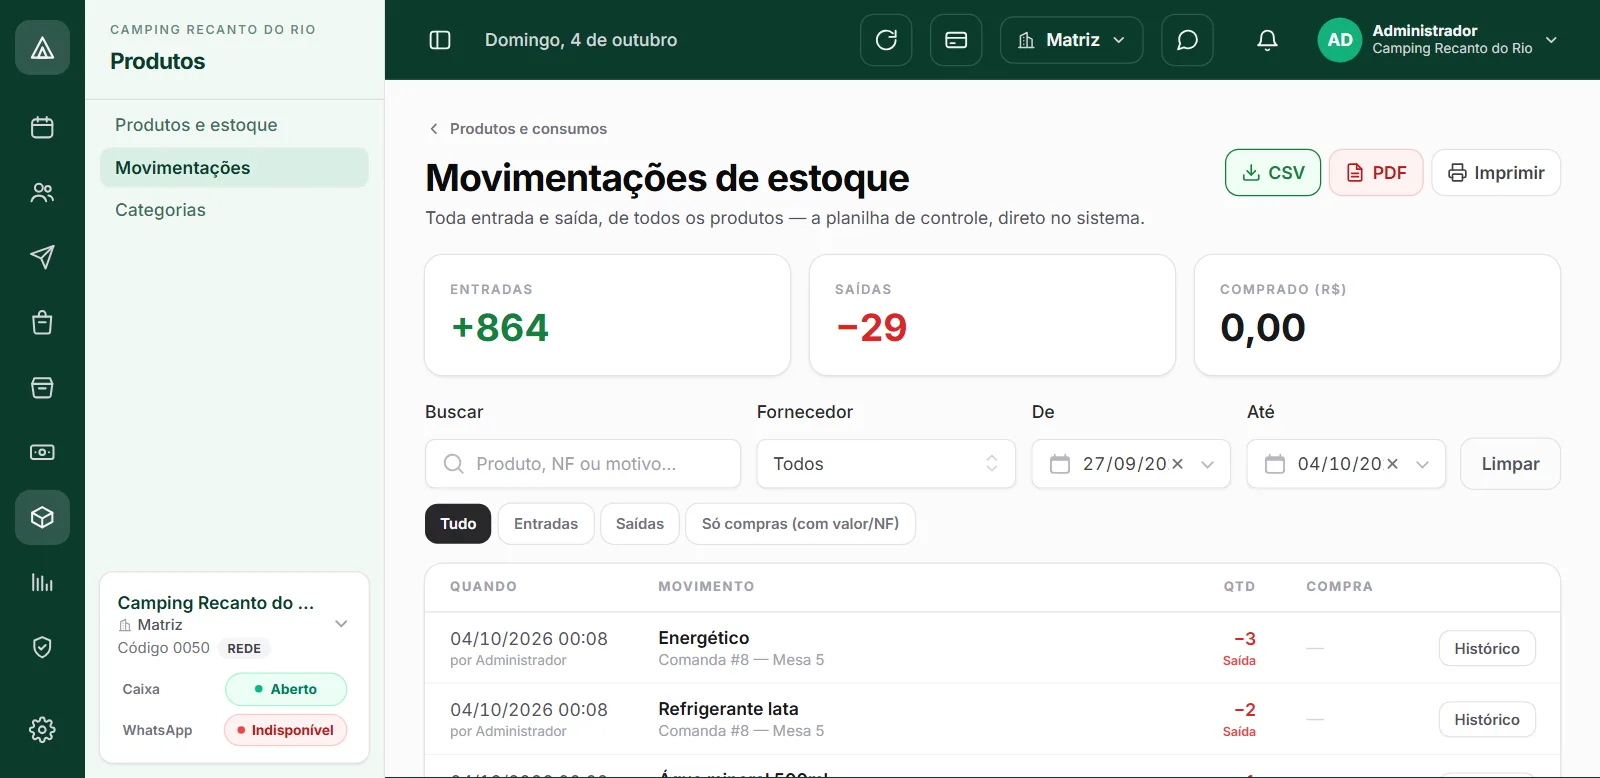Open the chat bubble icon in header
1600x778 pixels.
tap(1187, 40)
